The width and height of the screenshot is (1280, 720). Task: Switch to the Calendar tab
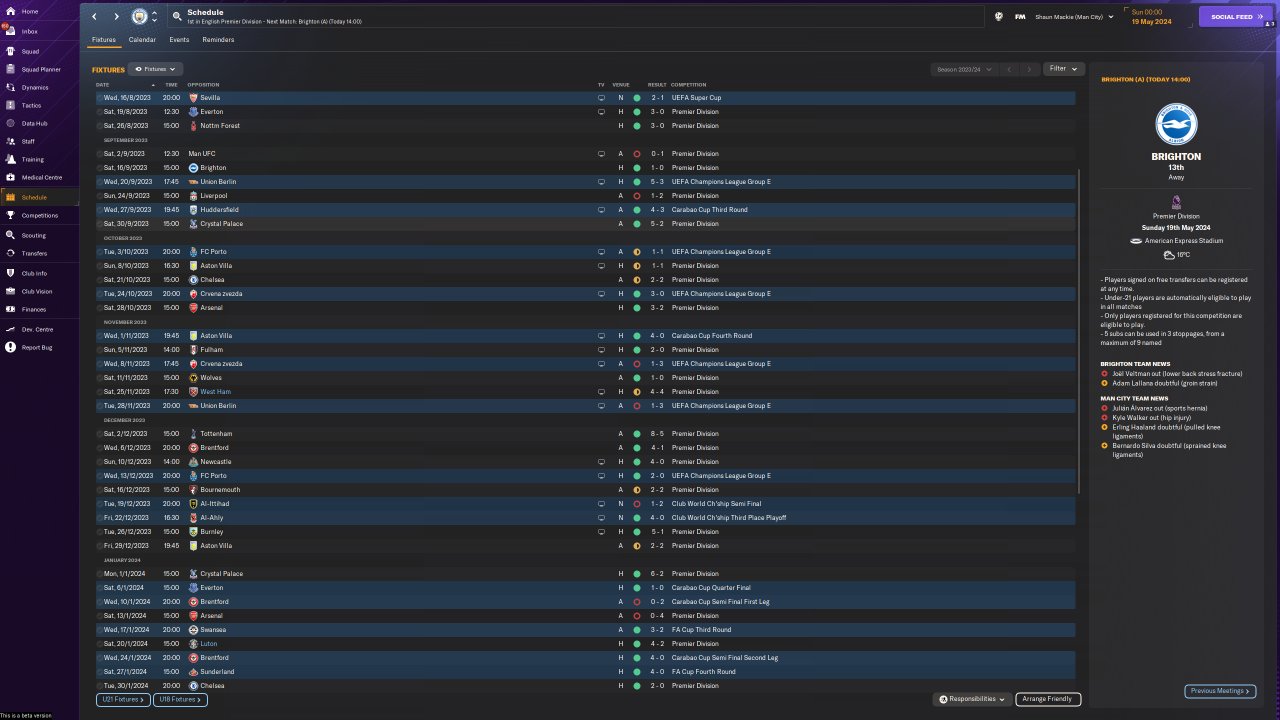[x=142, y=40]
